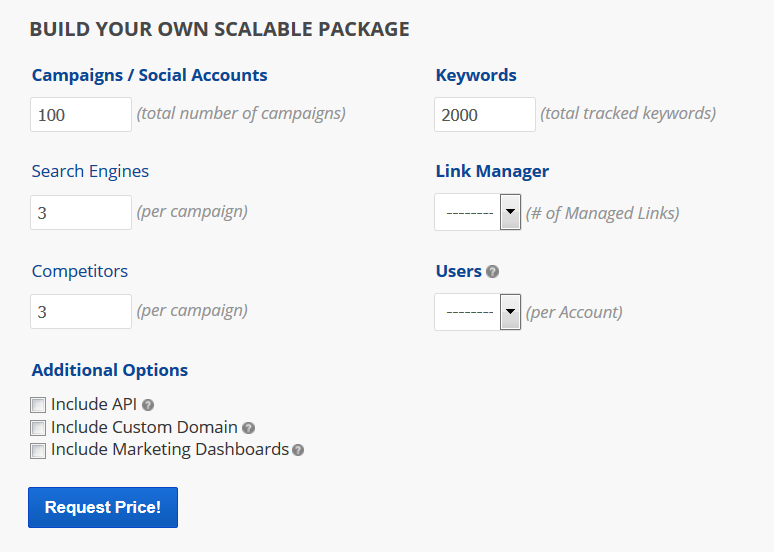Click the Build Your Own Scalable Package title
The width and height of the screenshot is (774, 552).
[x=219, y=29]
